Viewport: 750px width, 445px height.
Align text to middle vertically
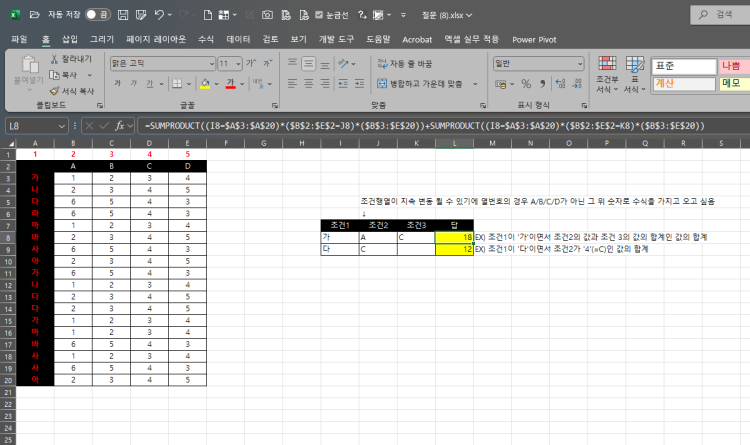point(309,63)
